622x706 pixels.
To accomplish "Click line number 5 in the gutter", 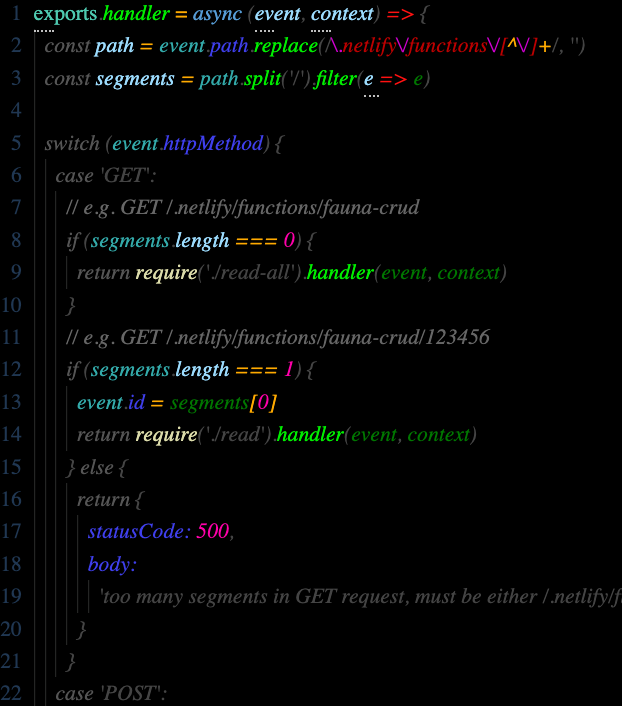I will pyautogui.click(x=16, y=144).
